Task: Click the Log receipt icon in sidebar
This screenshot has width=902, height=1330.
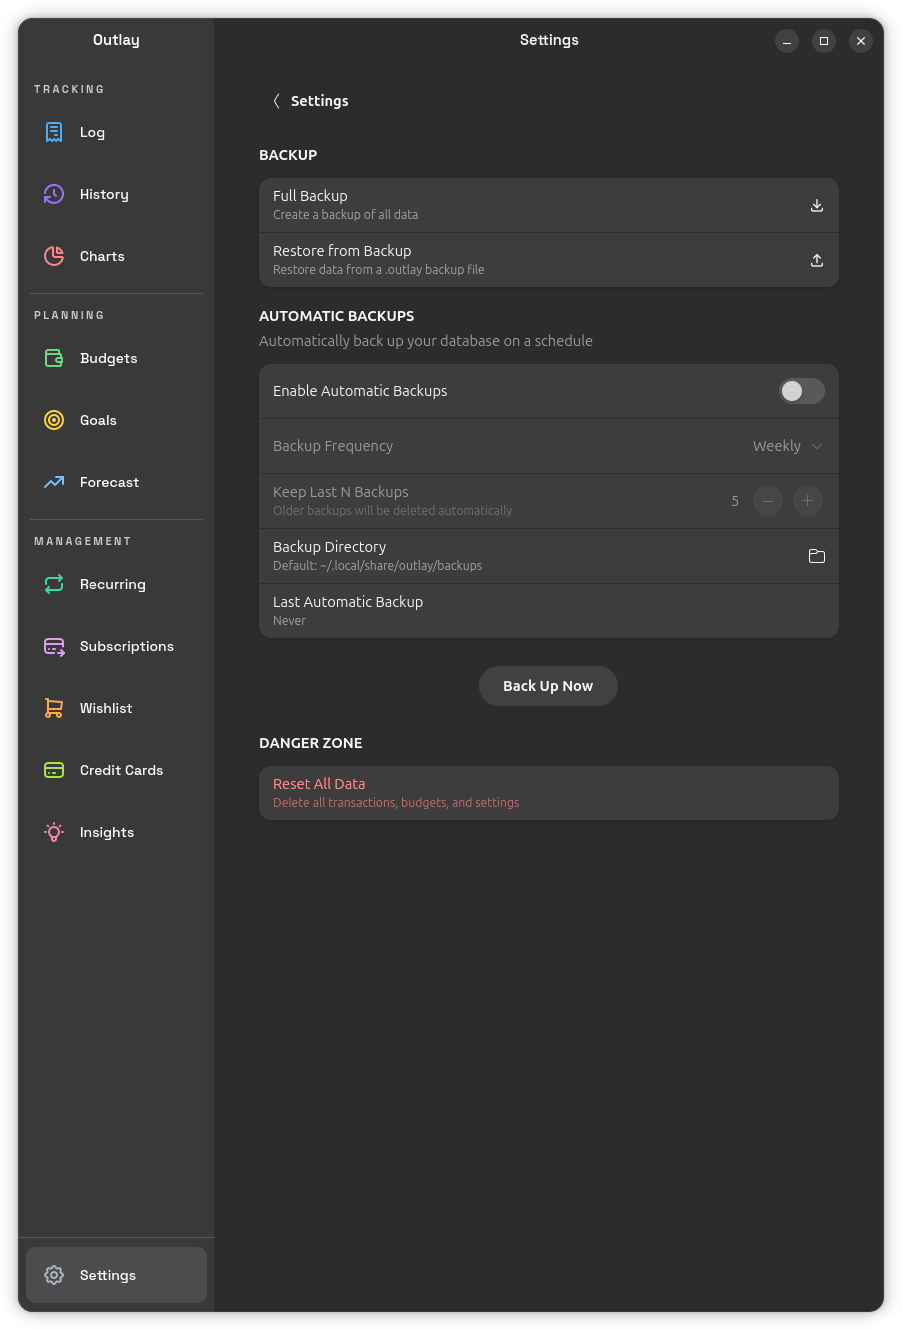Action: coord(54,132)
